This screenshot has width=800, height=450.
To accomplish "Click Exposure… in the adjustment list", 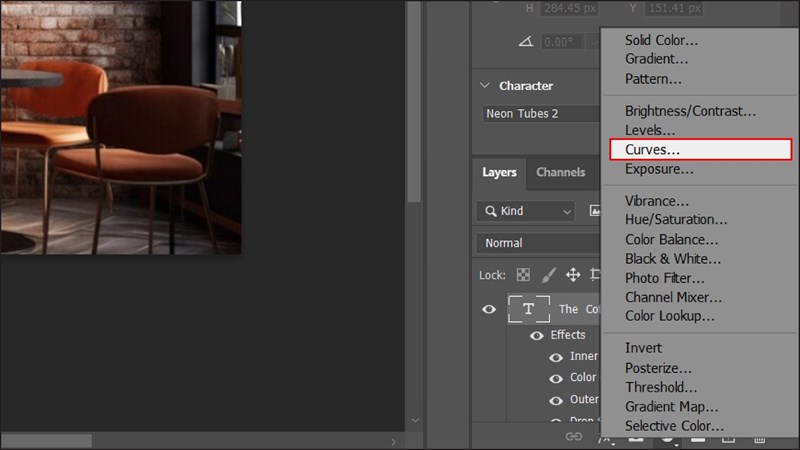I will pos(659,169).
